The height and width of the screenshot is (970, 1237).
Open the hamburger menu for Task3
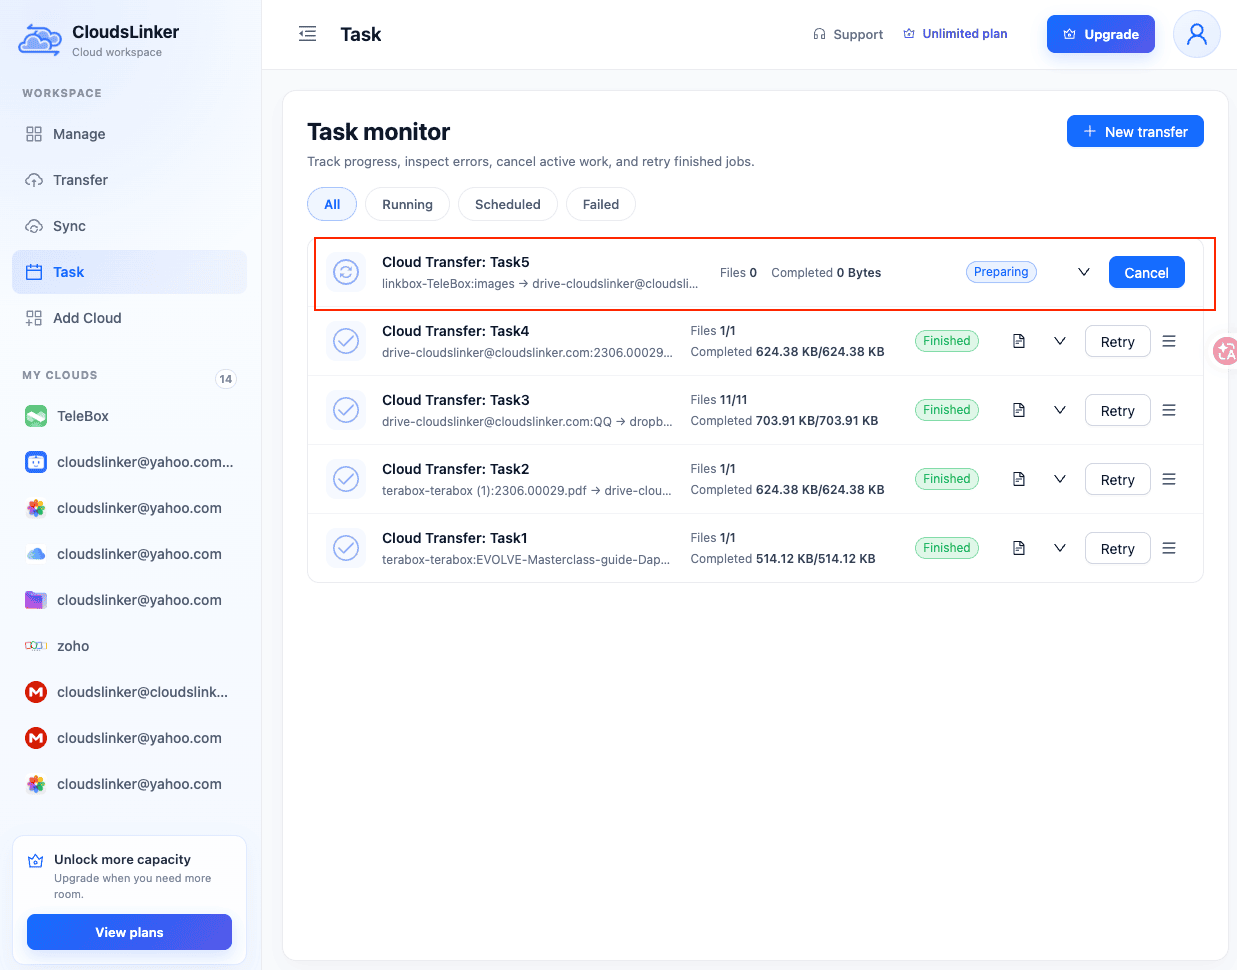pyautogui.click(x=1169, y=410)
